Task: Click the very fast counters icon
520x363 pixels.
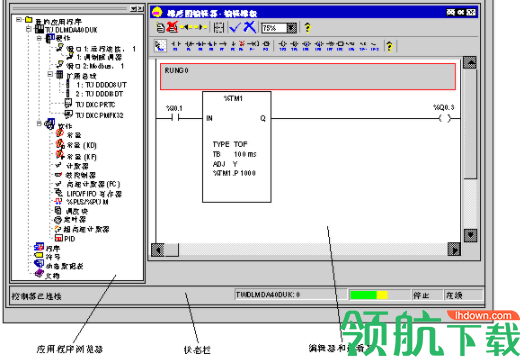Action: point(58,229)
